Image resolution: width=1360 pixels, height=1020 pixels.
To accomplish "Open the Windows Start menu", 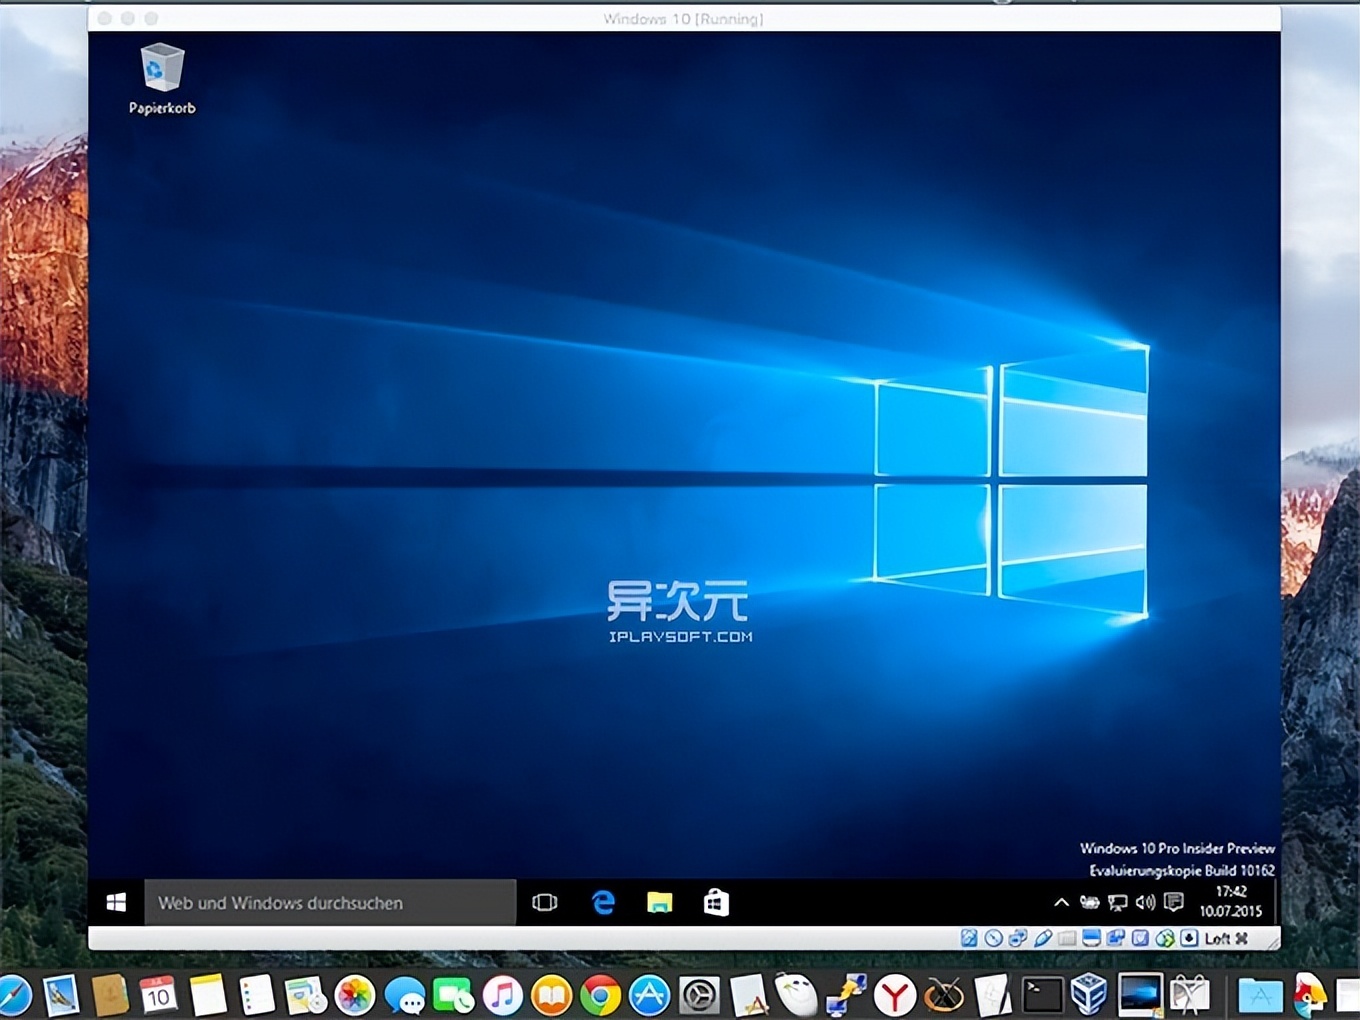I will (x=116, y=902).
